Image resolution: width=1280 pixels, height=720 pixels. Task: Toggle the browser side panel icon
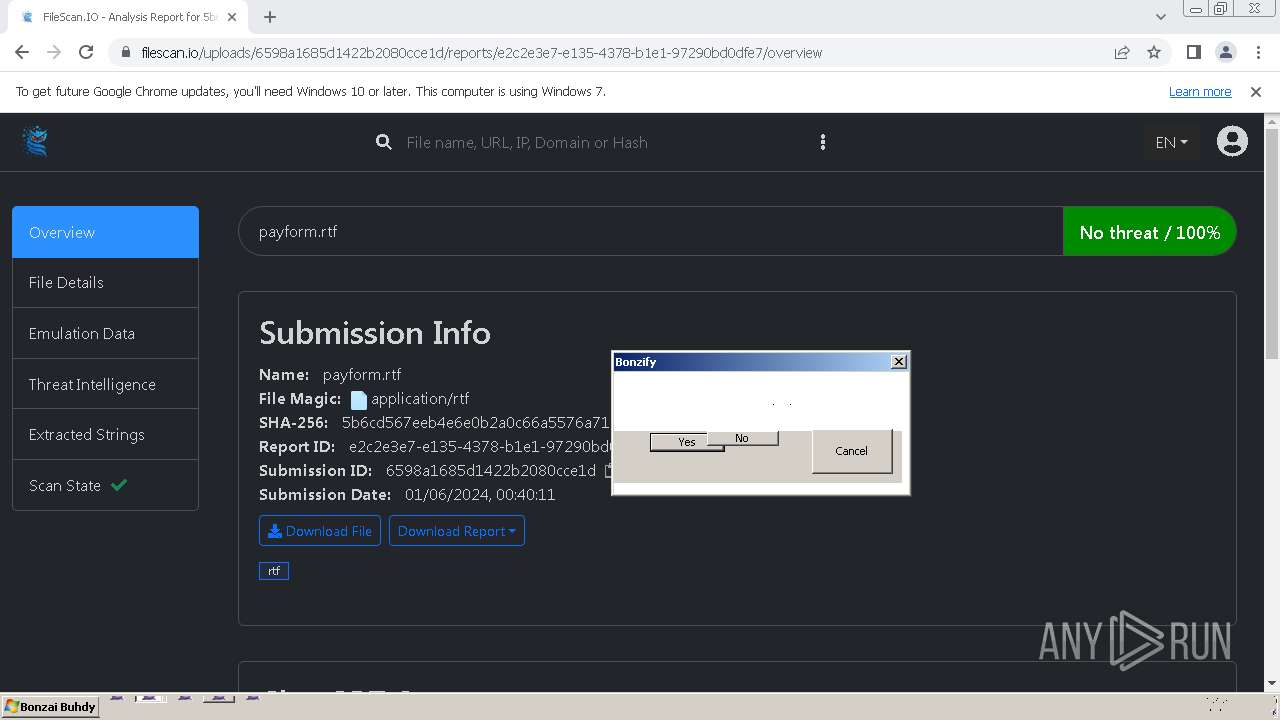point(1193,52)
